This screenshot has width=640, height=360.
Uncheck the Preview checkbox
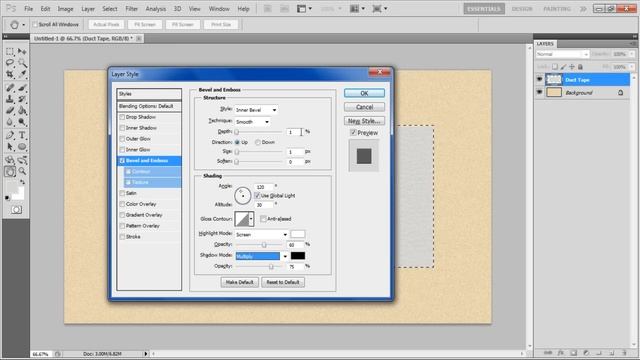[353, 133]
